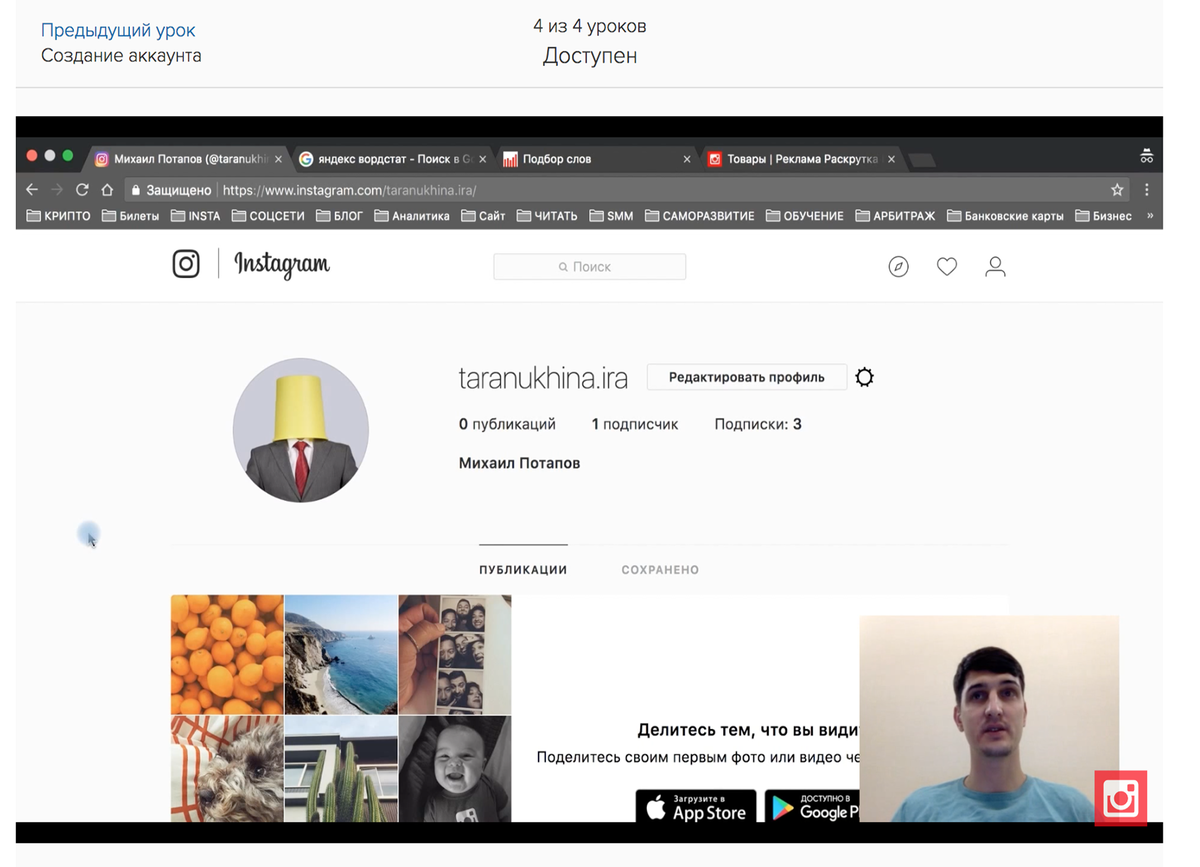Screen dimensions: 1200x867
Task: Click the Instagram Поиск search field
Action: (x=590, y=267)
